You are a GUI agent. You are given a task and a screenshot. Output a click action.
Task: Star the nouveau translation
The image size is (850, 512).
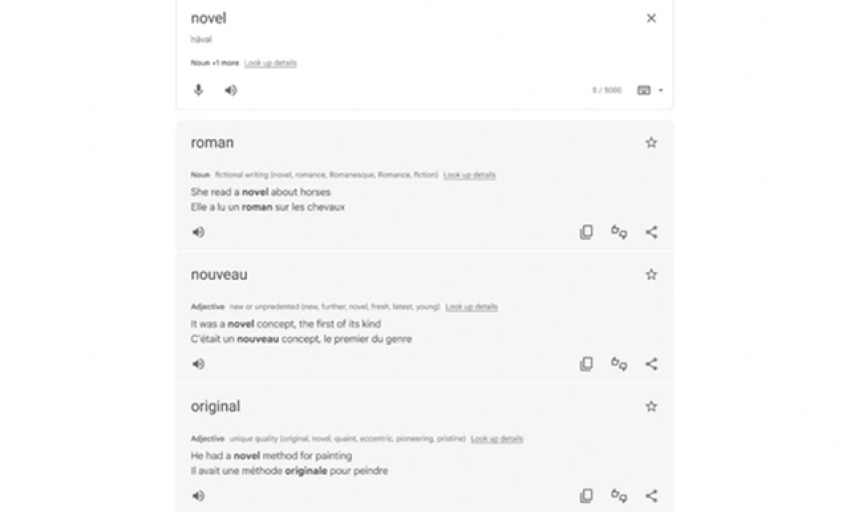[x=651, y=274]
